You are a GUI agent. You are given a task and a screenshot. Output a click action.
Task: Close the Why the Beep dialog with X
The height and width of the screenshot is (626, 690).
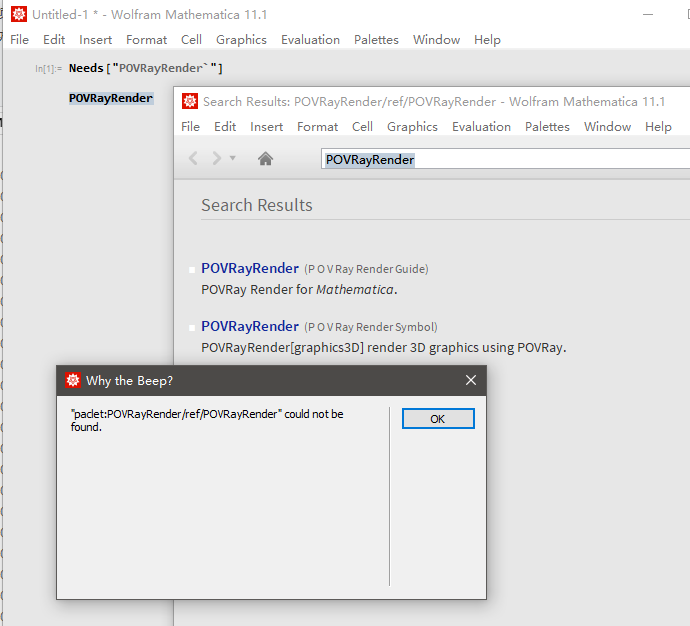coord(471,380)
